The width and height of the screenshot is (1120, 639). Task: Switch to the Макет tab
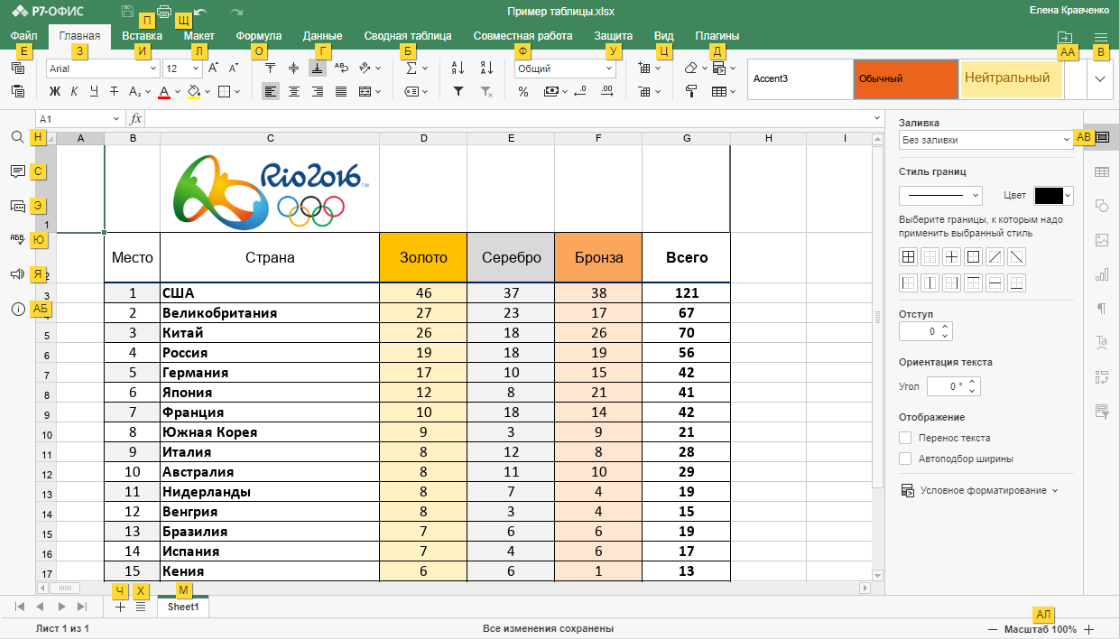coord(199,36)
